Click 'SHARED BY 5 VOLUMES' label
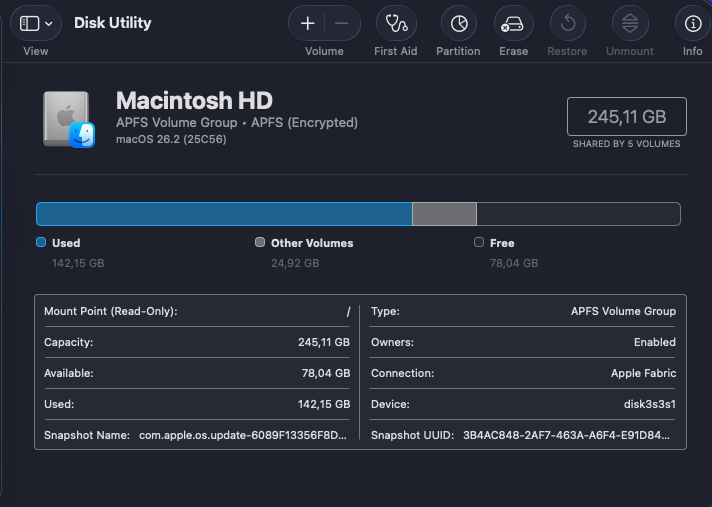712x507 pixels. [x=627, y=144]
